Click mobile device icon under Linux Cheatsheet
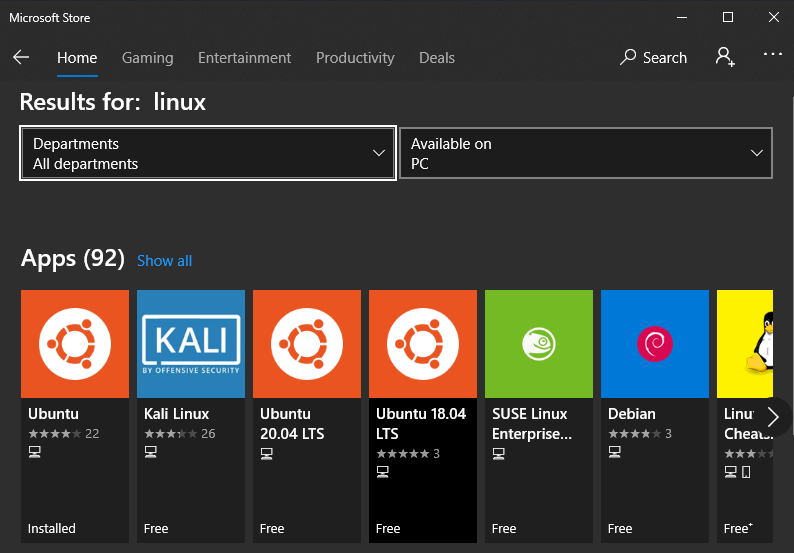 [x=746, y=472]
